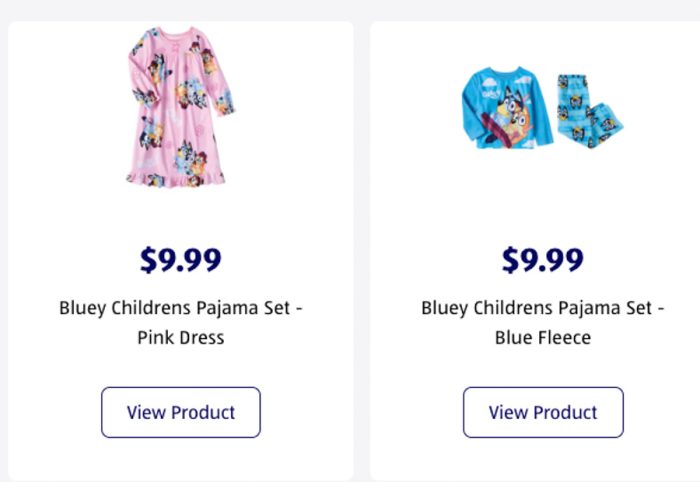Screen dimensions: 700x482
Task: Click View Product for the Blue Fleece
Action: [x=543, y=412]
